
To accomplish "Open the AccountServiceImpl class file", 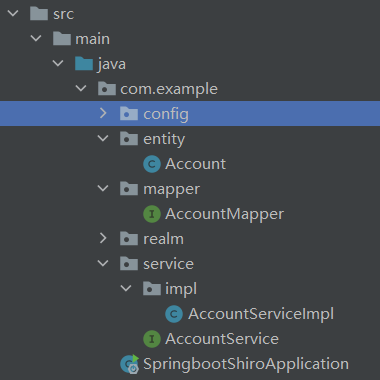I will 261,314.
